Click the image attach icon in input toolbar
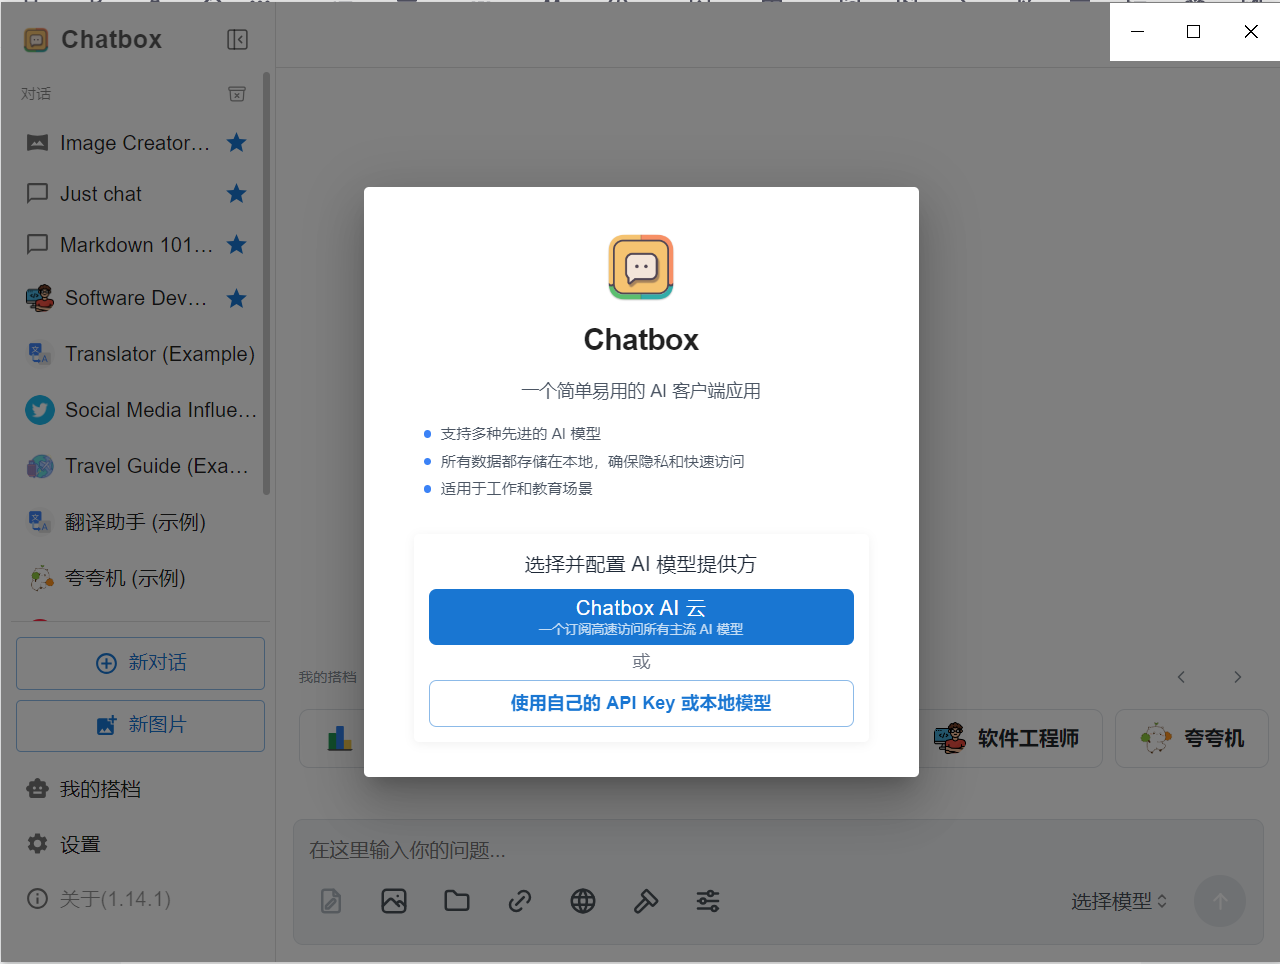1280x964 pixels. pyautogui.click(x=394, y=901)
